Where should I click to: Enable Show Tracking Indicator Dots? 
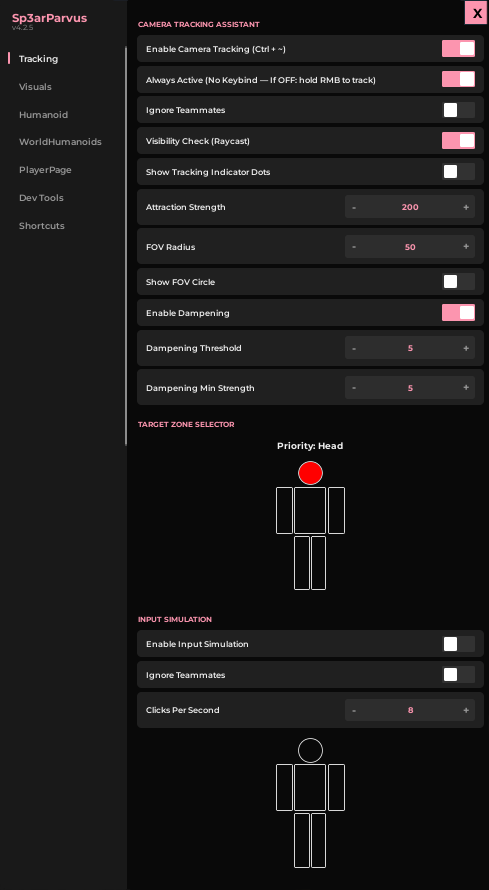tap(458, 171)
